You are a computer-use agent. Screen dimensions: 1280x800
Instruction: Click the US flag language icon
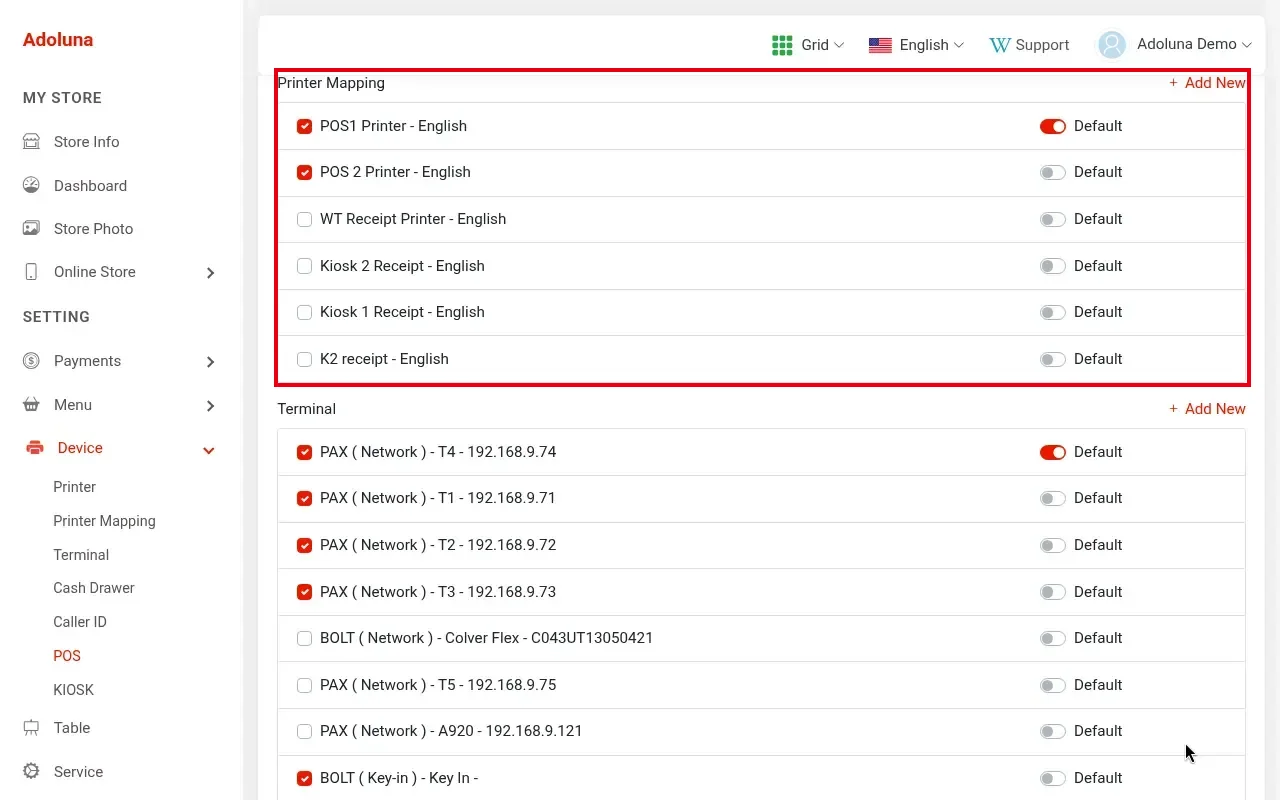pos(880,45)
